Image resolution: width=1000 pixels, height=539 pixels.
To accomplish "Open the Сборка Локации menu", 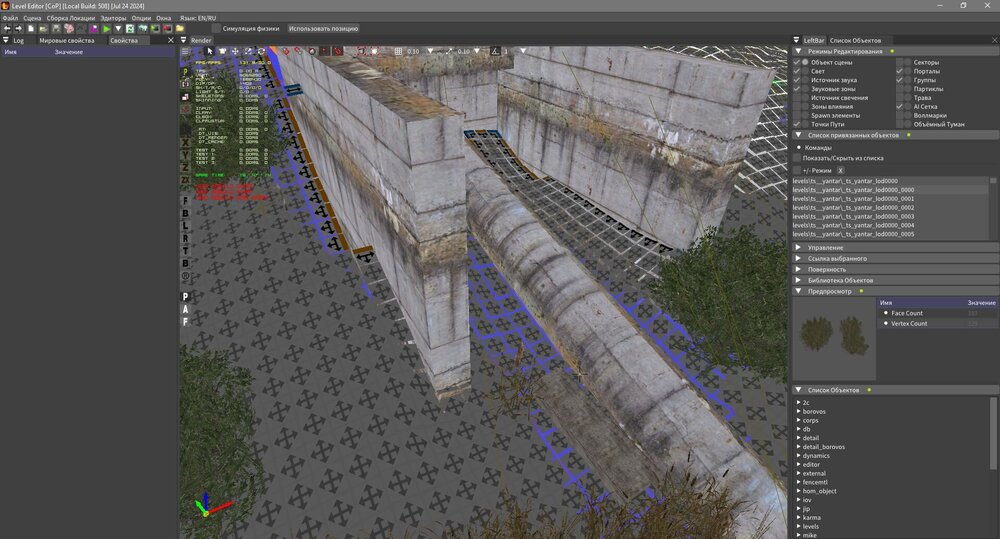I will click(71, 18).
